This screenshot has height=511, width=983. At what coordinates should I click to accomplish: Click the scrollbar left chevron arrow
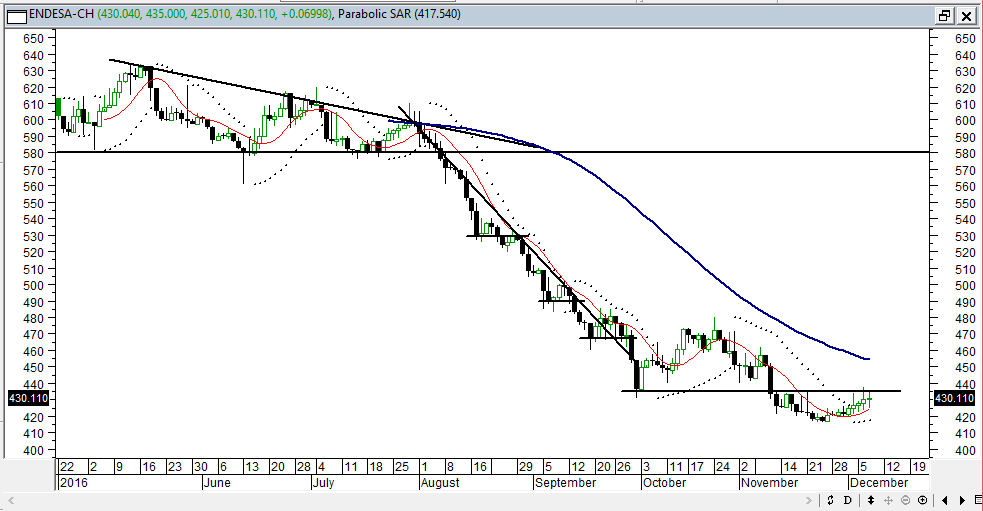[x=10, y=500]
